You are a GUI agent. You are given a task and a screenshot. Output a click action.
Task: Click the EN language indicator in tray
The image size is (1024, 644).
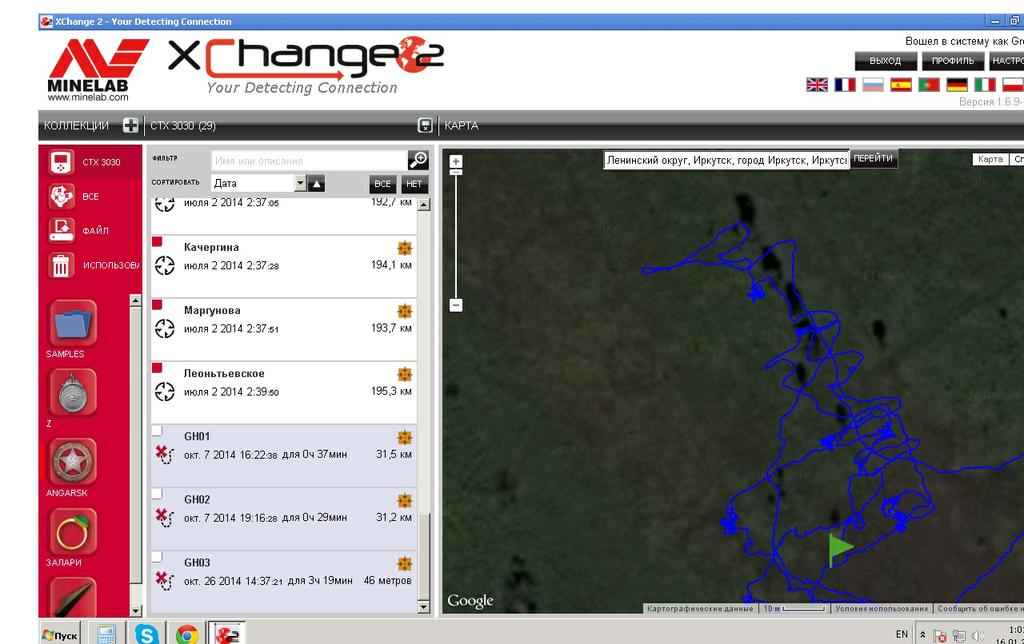(x=901, y=634)
